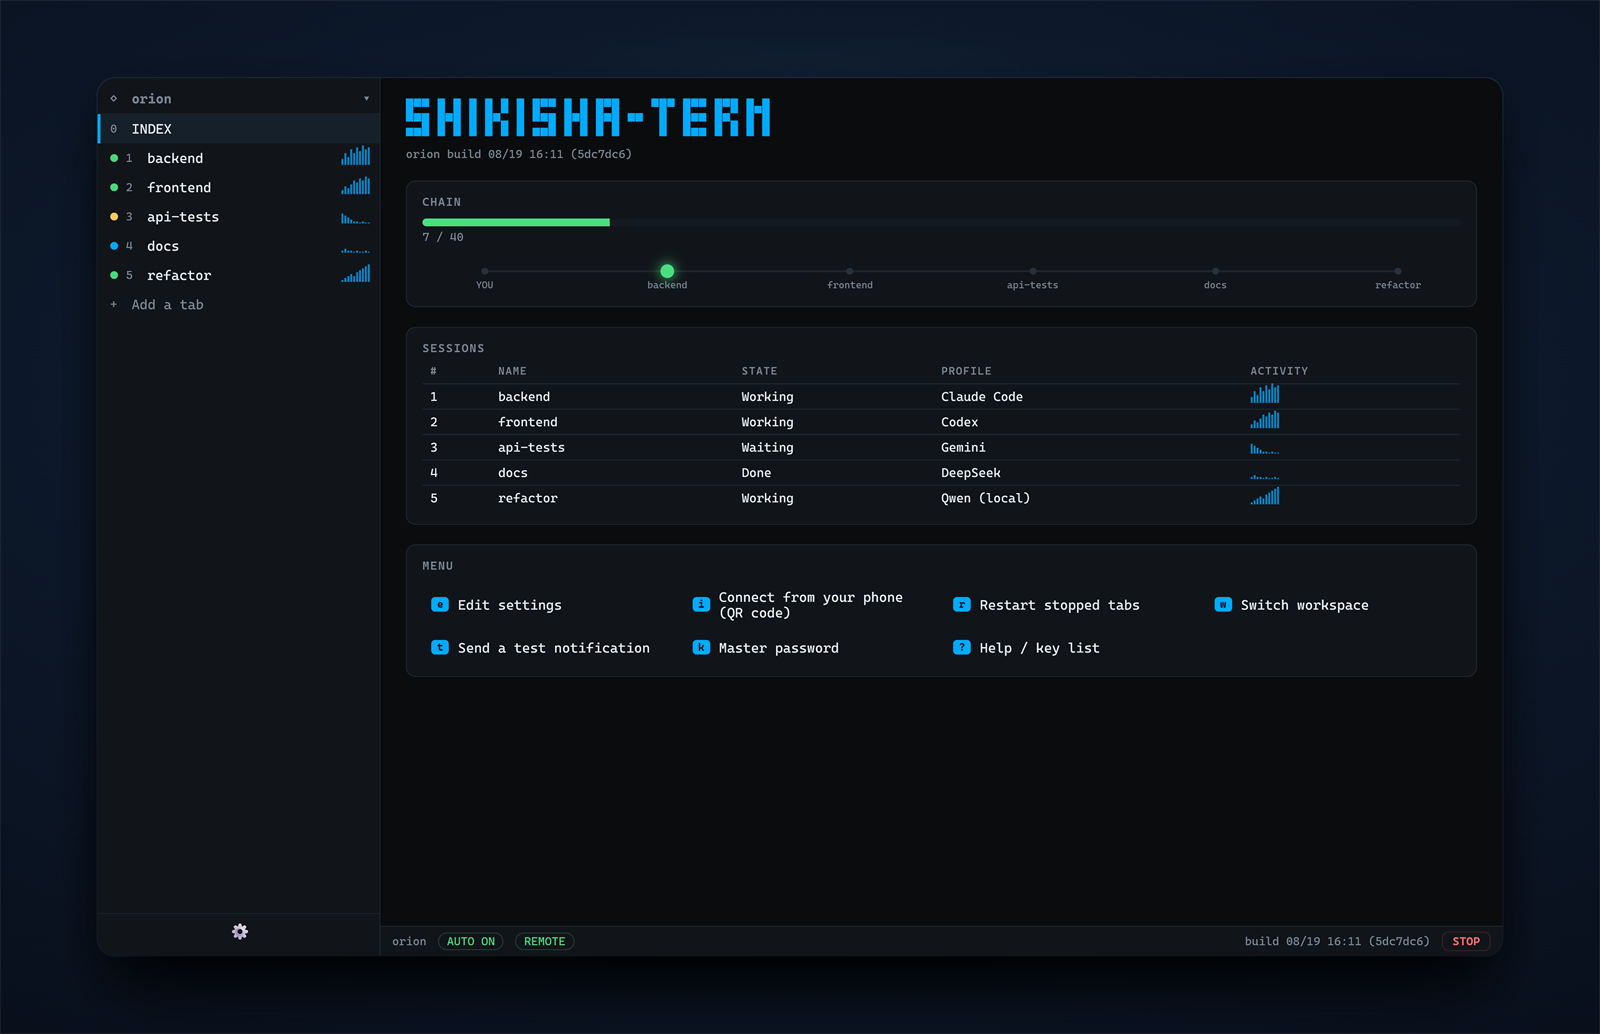Choose Restart stopped tabs
1600x1034 pixels.
1059,605
